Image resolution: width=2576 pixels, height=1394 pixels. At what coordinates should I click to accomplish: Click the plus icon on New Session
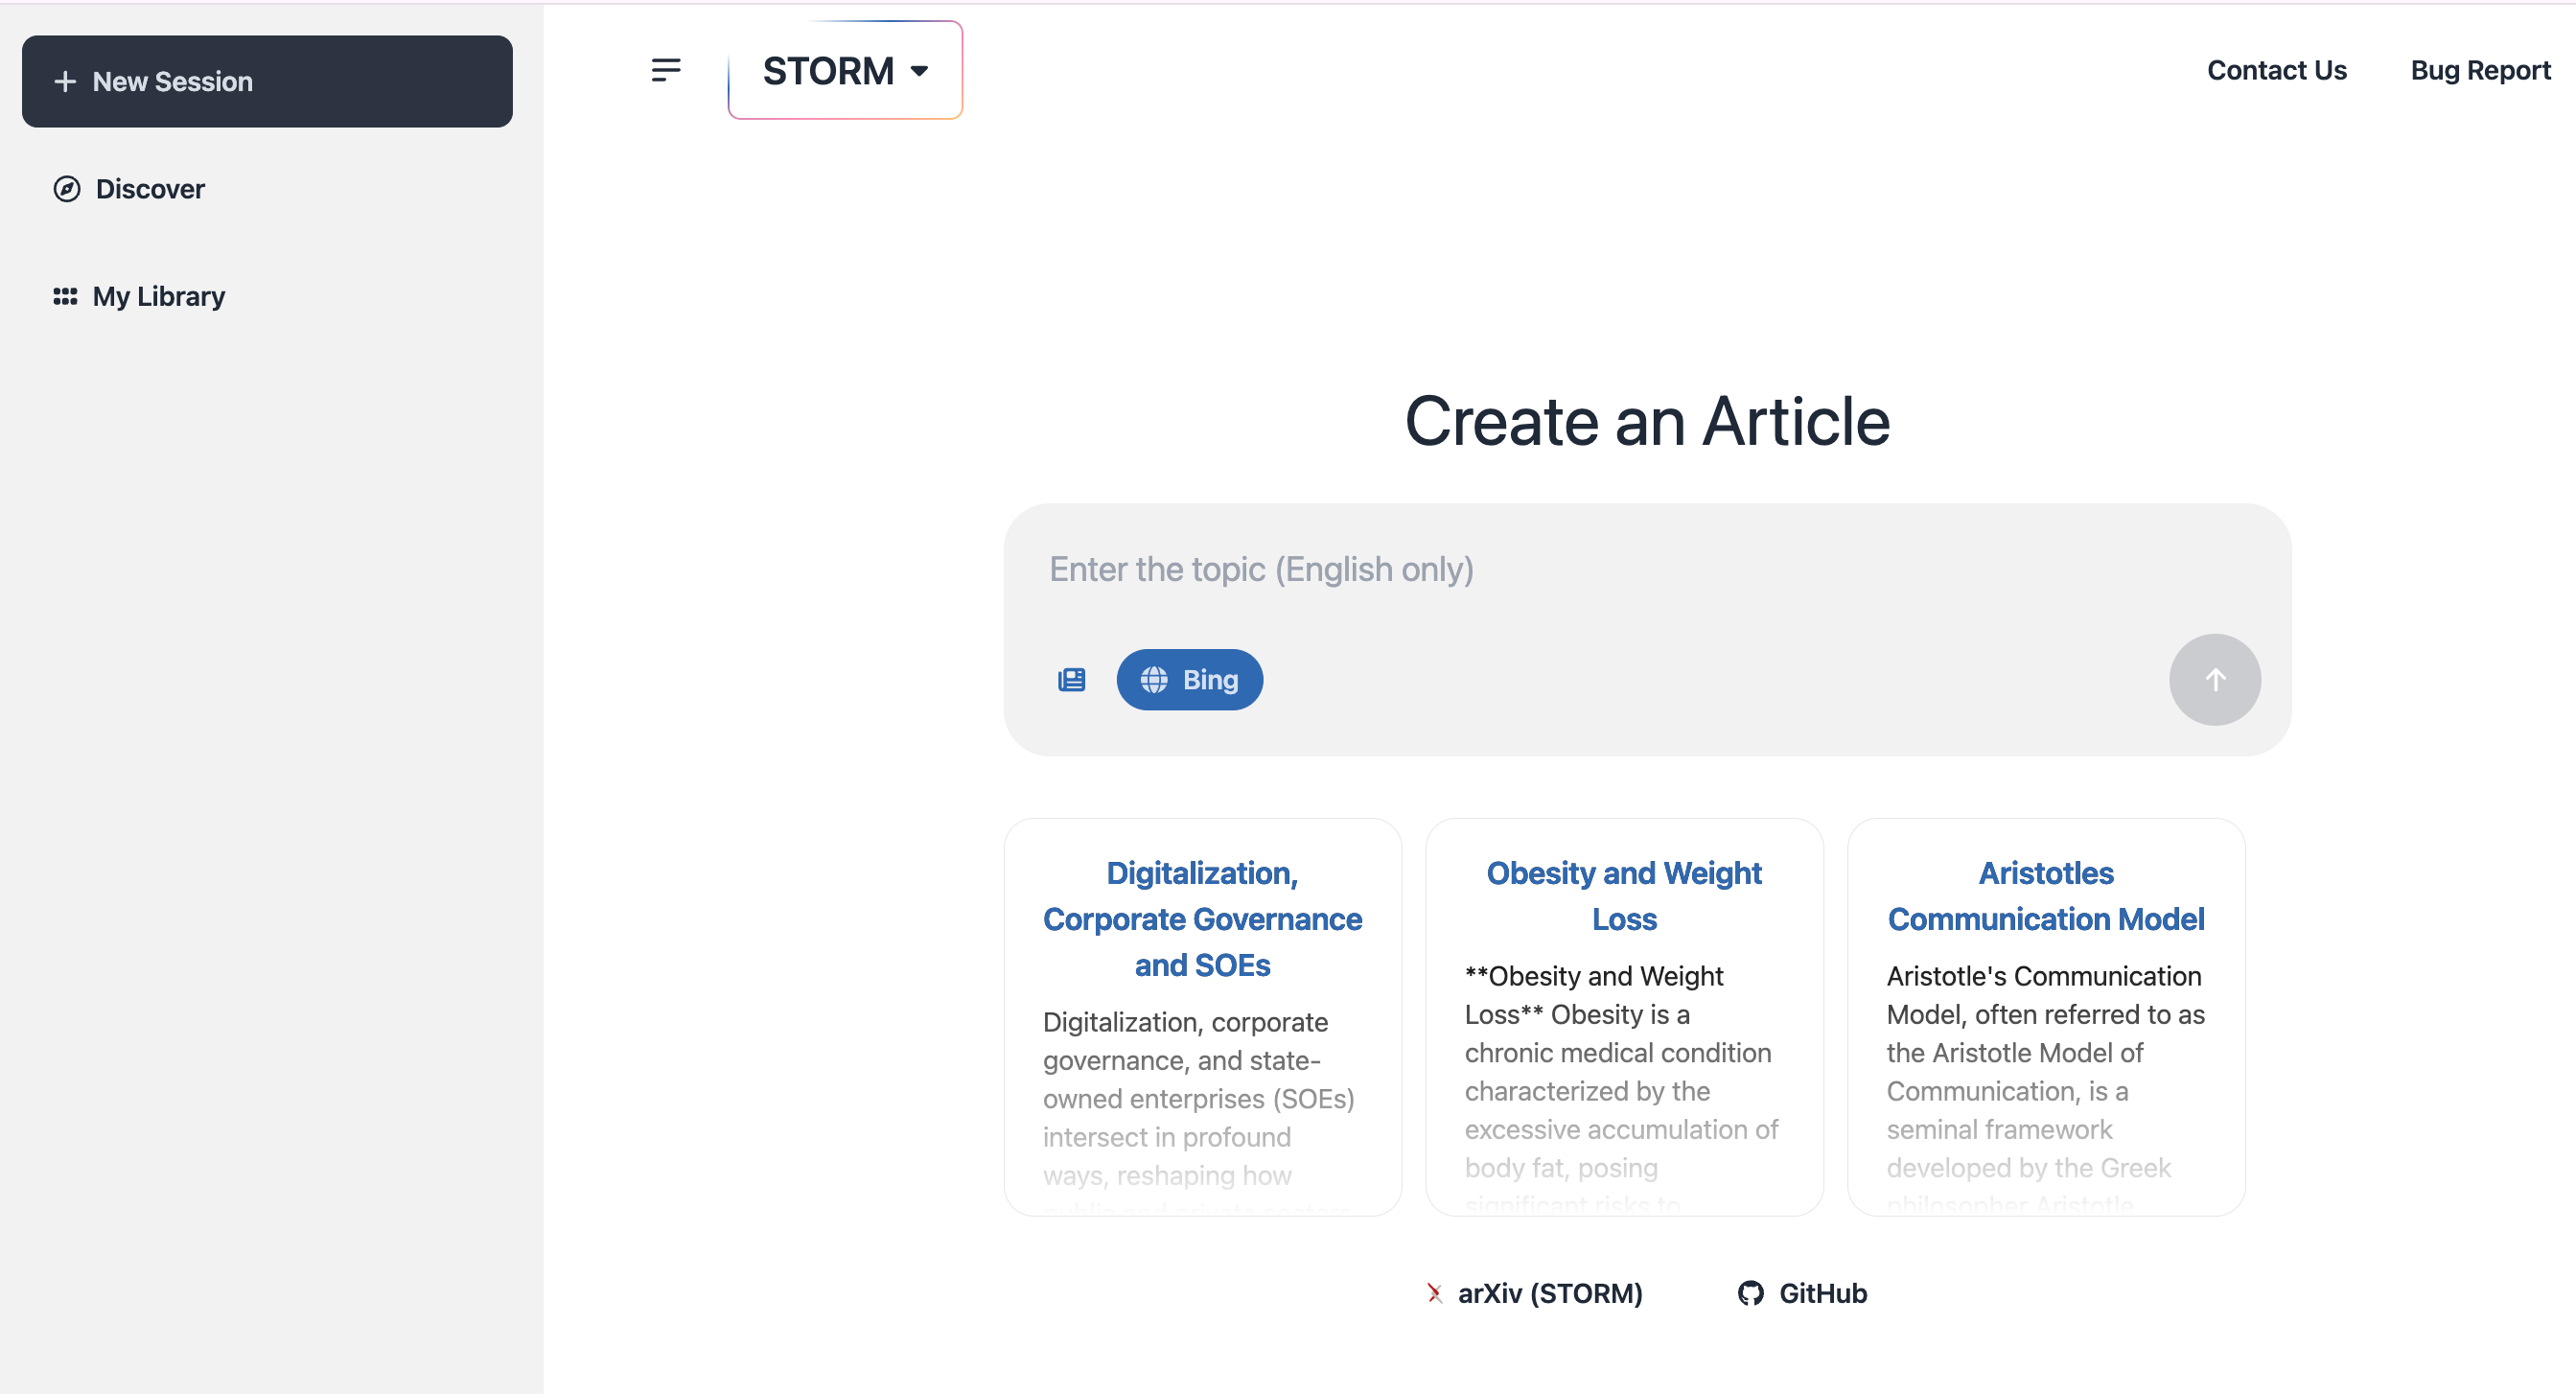click(x=65, y=82)
